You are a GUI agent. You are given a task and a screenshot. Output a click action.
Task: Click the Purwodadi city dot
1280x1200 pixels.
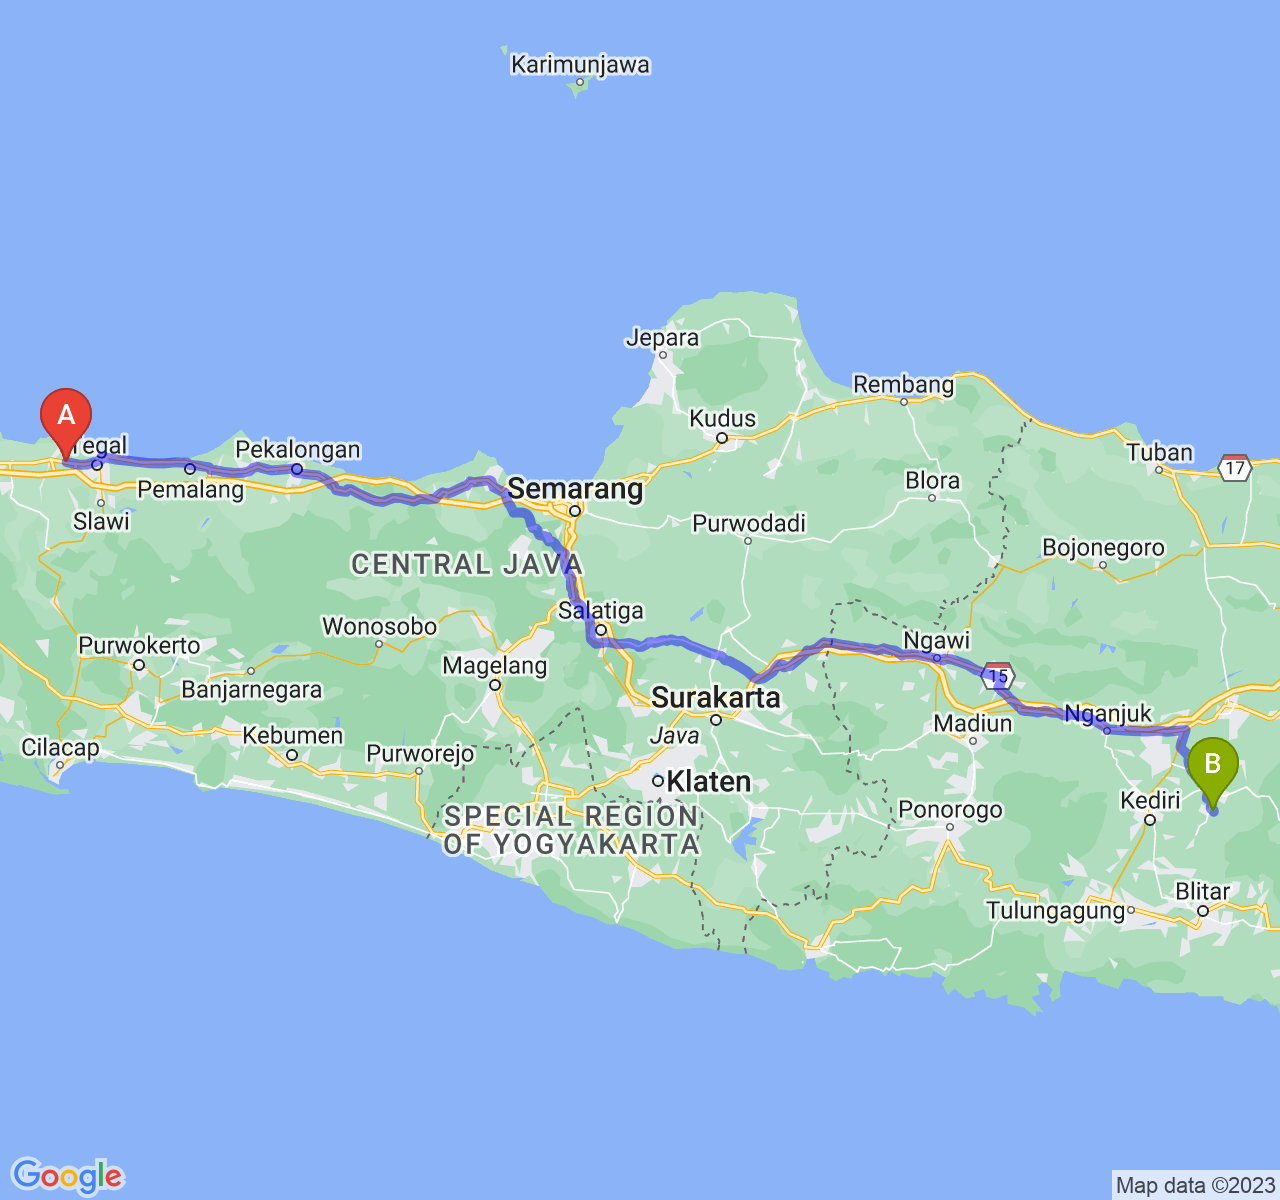click(x=748, y=541)
